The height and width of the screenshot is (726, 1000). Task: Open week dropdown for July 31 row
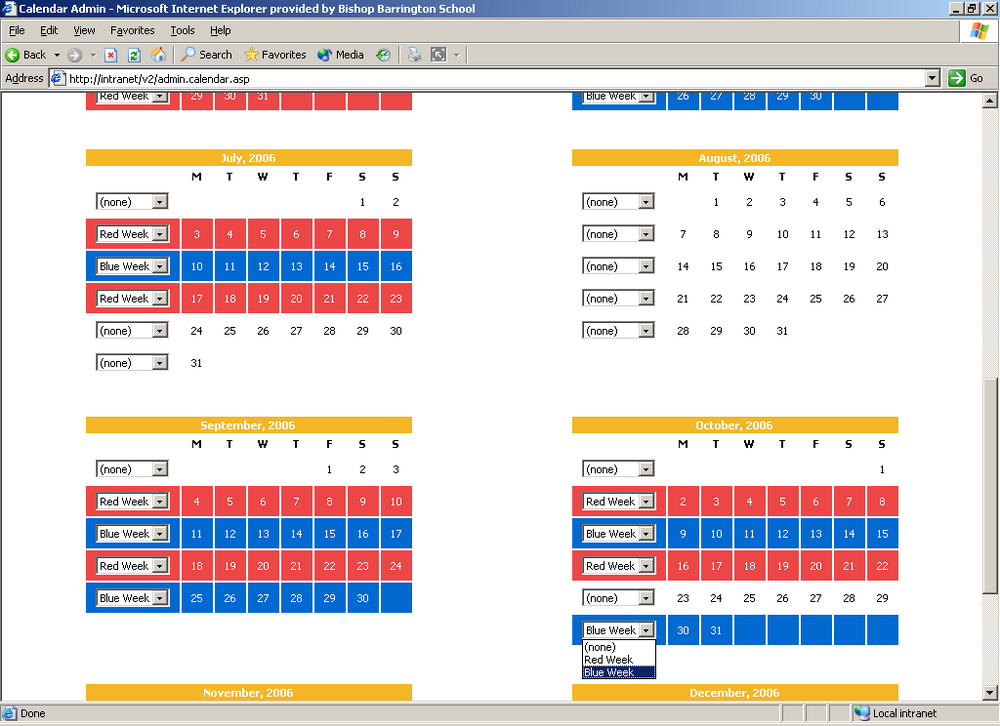click(x=132, y=363)
